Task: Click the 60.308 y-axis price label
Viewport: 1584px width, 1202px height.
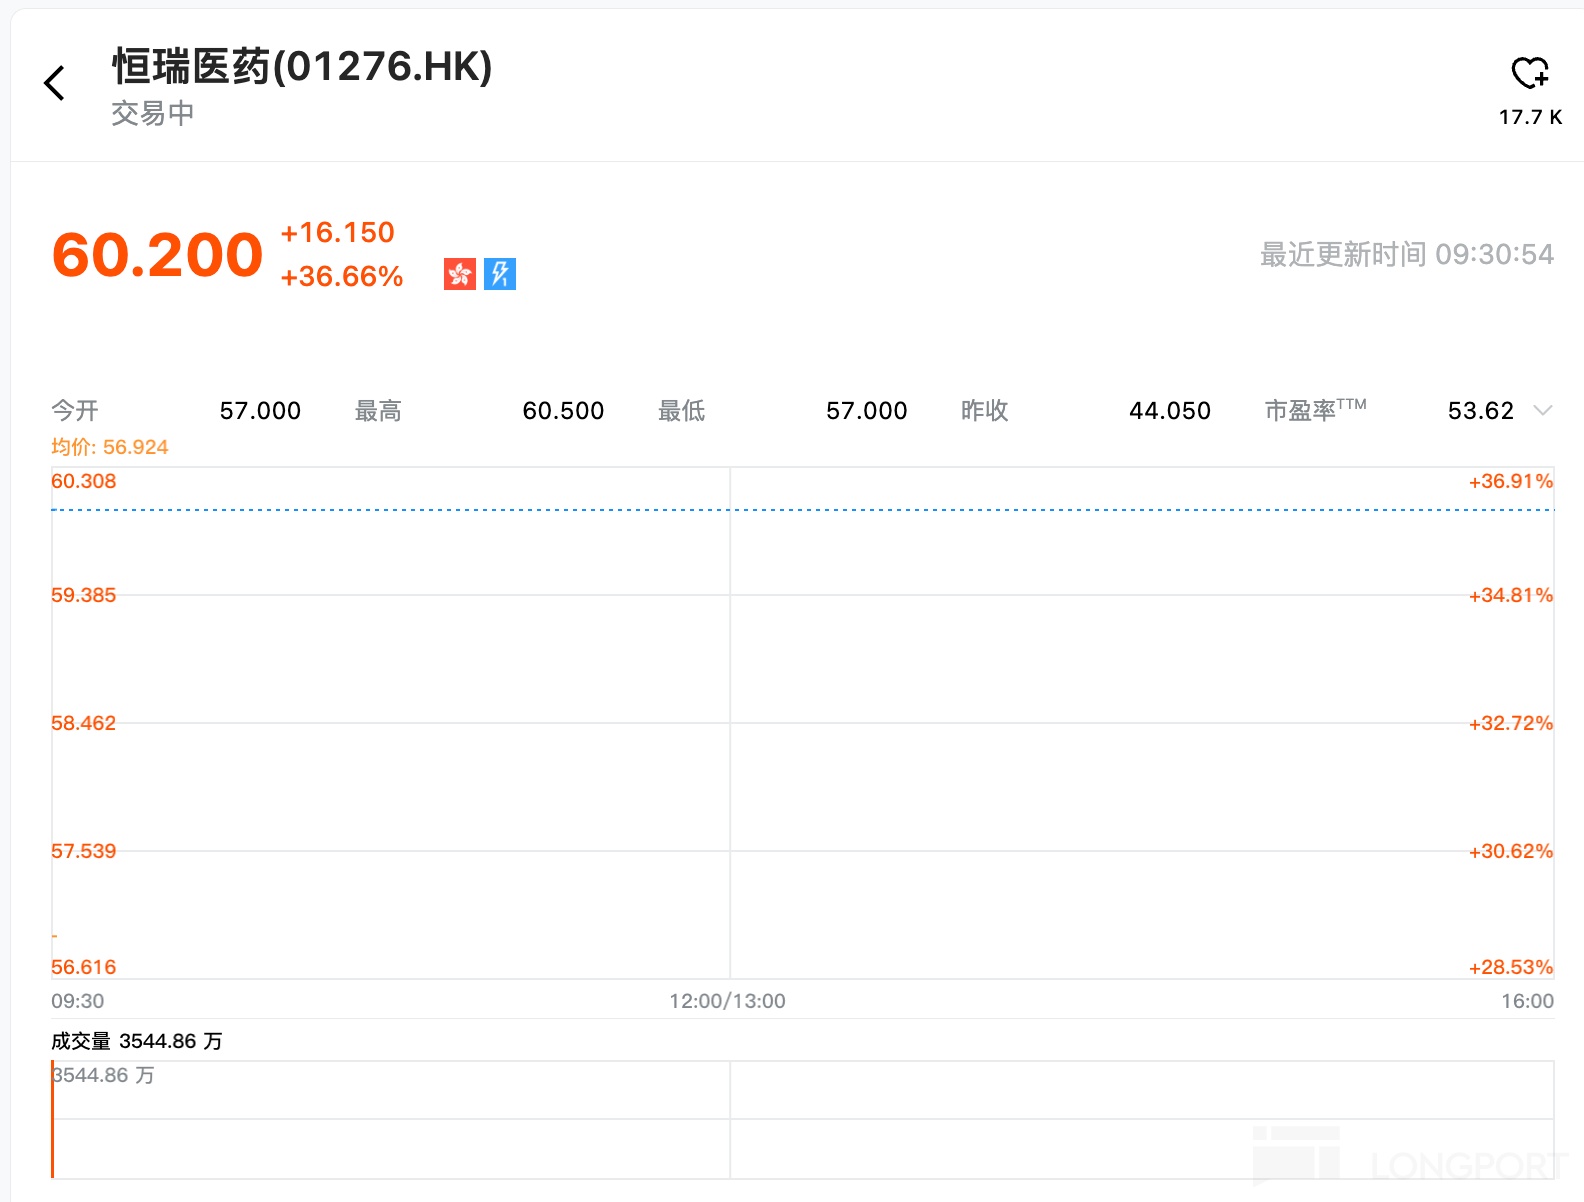Action: tap(84, 481)
